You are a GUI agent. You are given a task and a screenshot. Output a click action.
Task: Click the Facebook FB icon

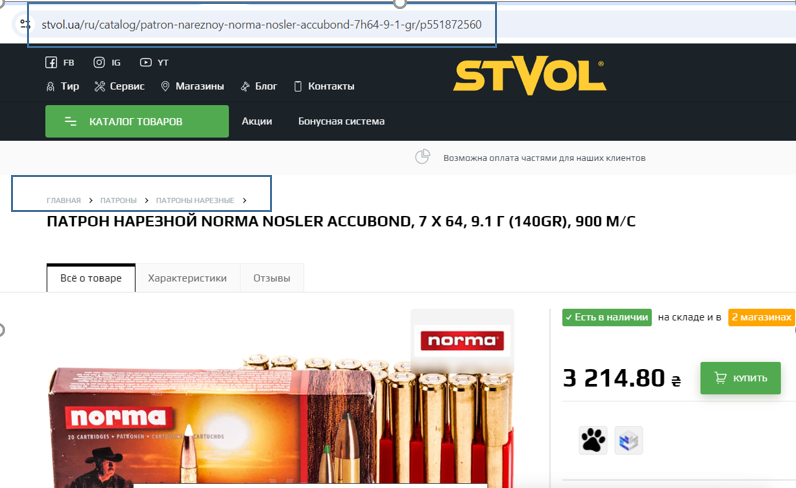[52, 62]
